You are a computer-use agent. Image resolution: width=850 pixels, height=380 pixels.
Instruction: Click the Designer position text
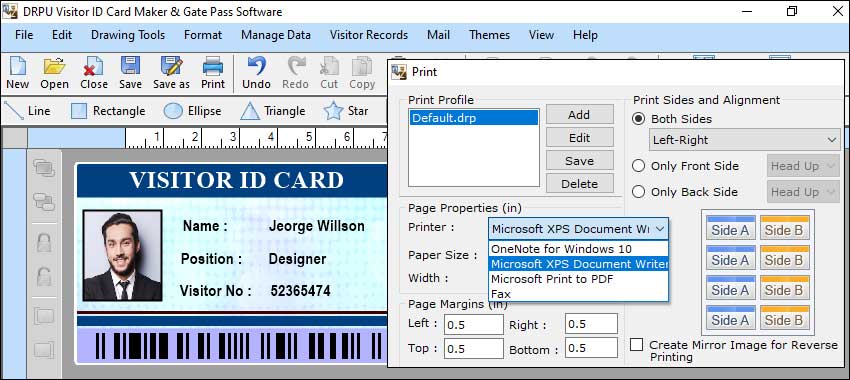pyautogui.click(x=297, y=259)
